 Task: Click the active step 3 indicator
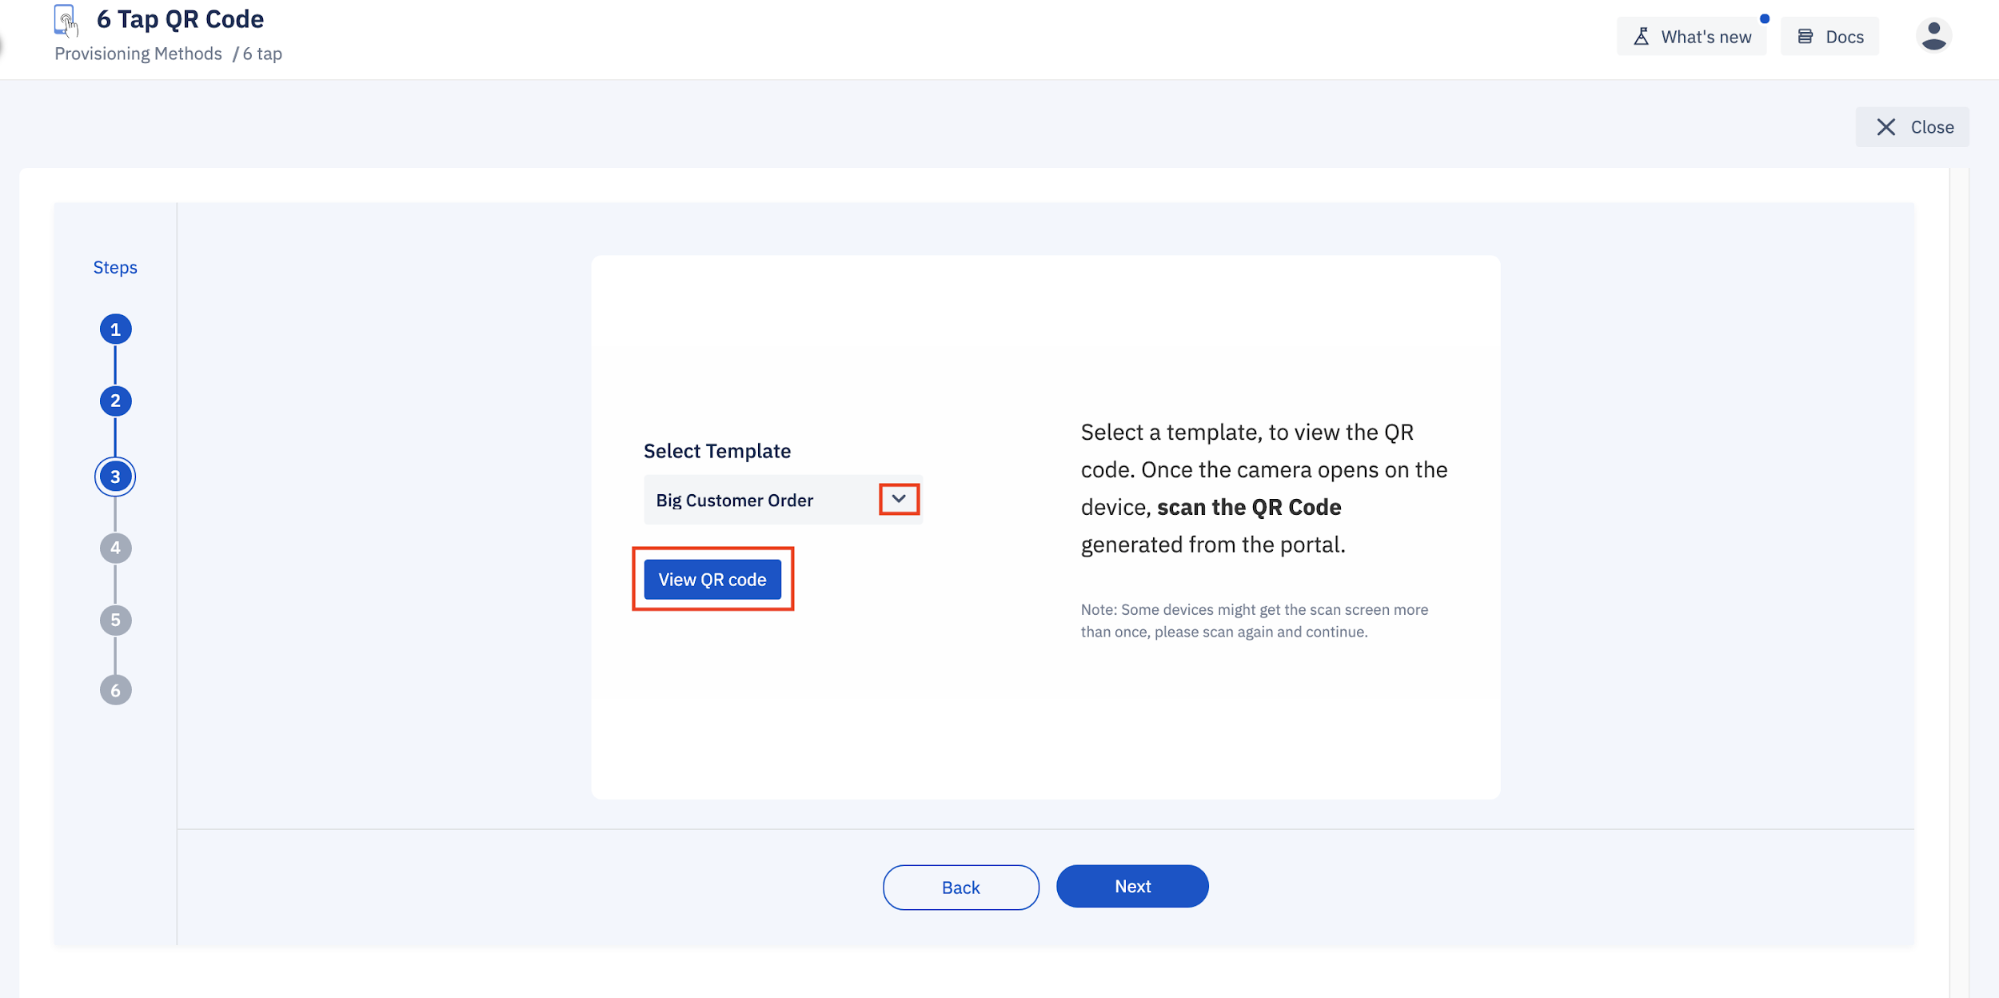point(115,476)
